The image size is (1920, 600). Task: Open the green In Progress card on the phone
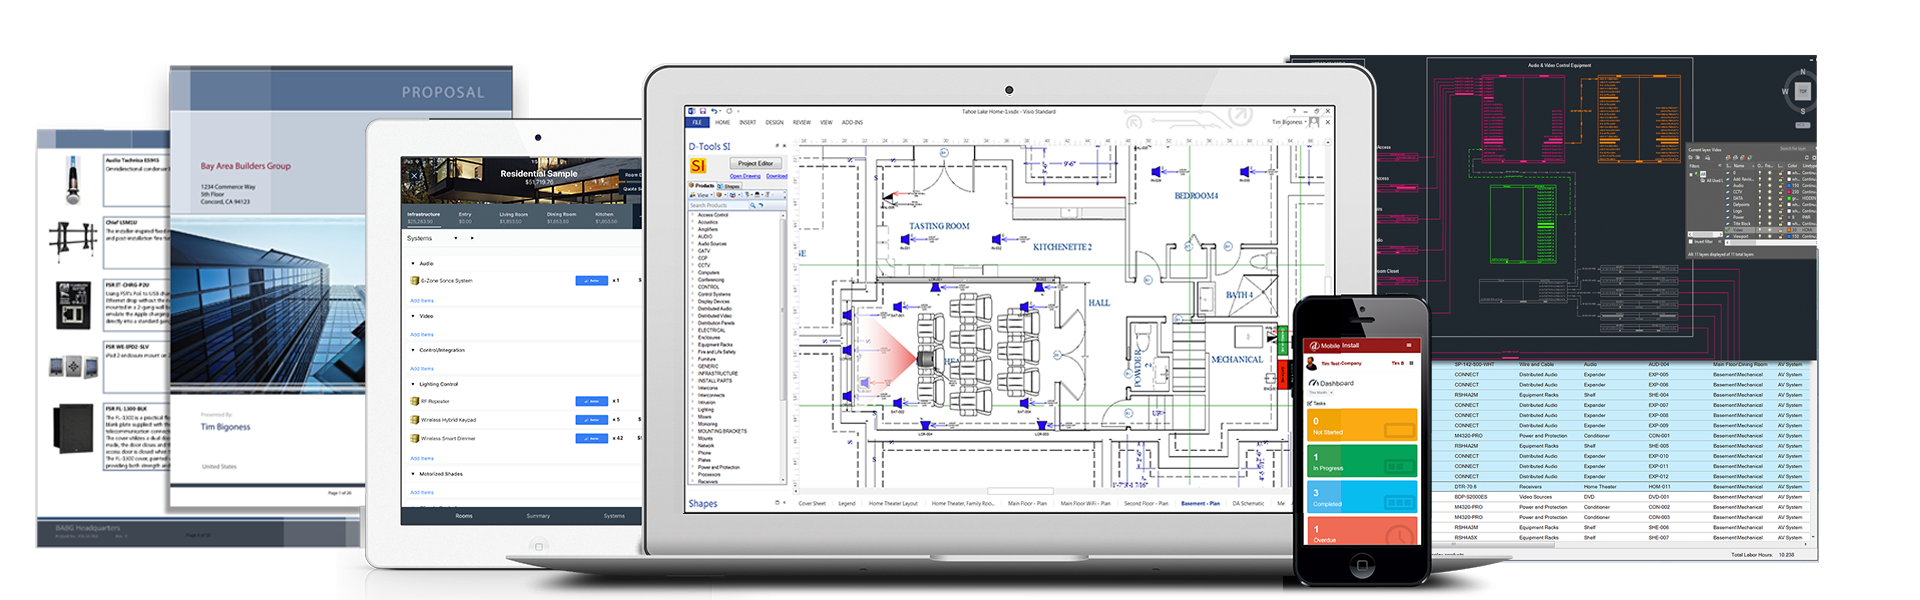tap(1362, 461)
